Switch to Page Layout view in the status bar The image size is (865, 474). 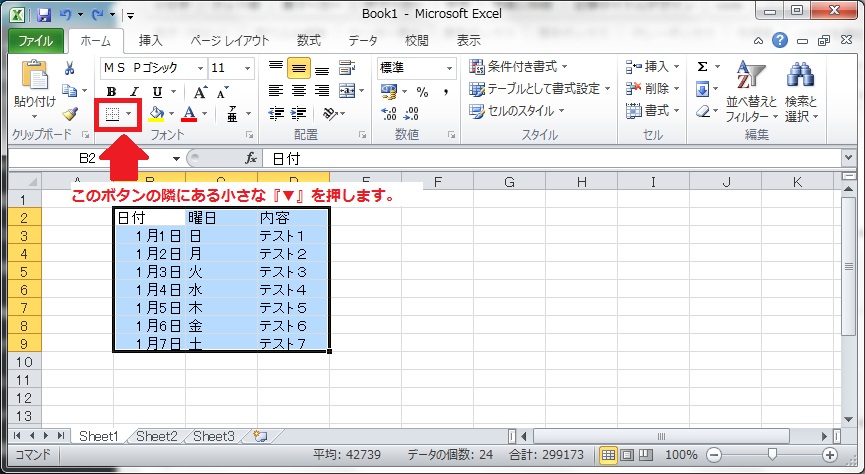[x=627, y=455]
